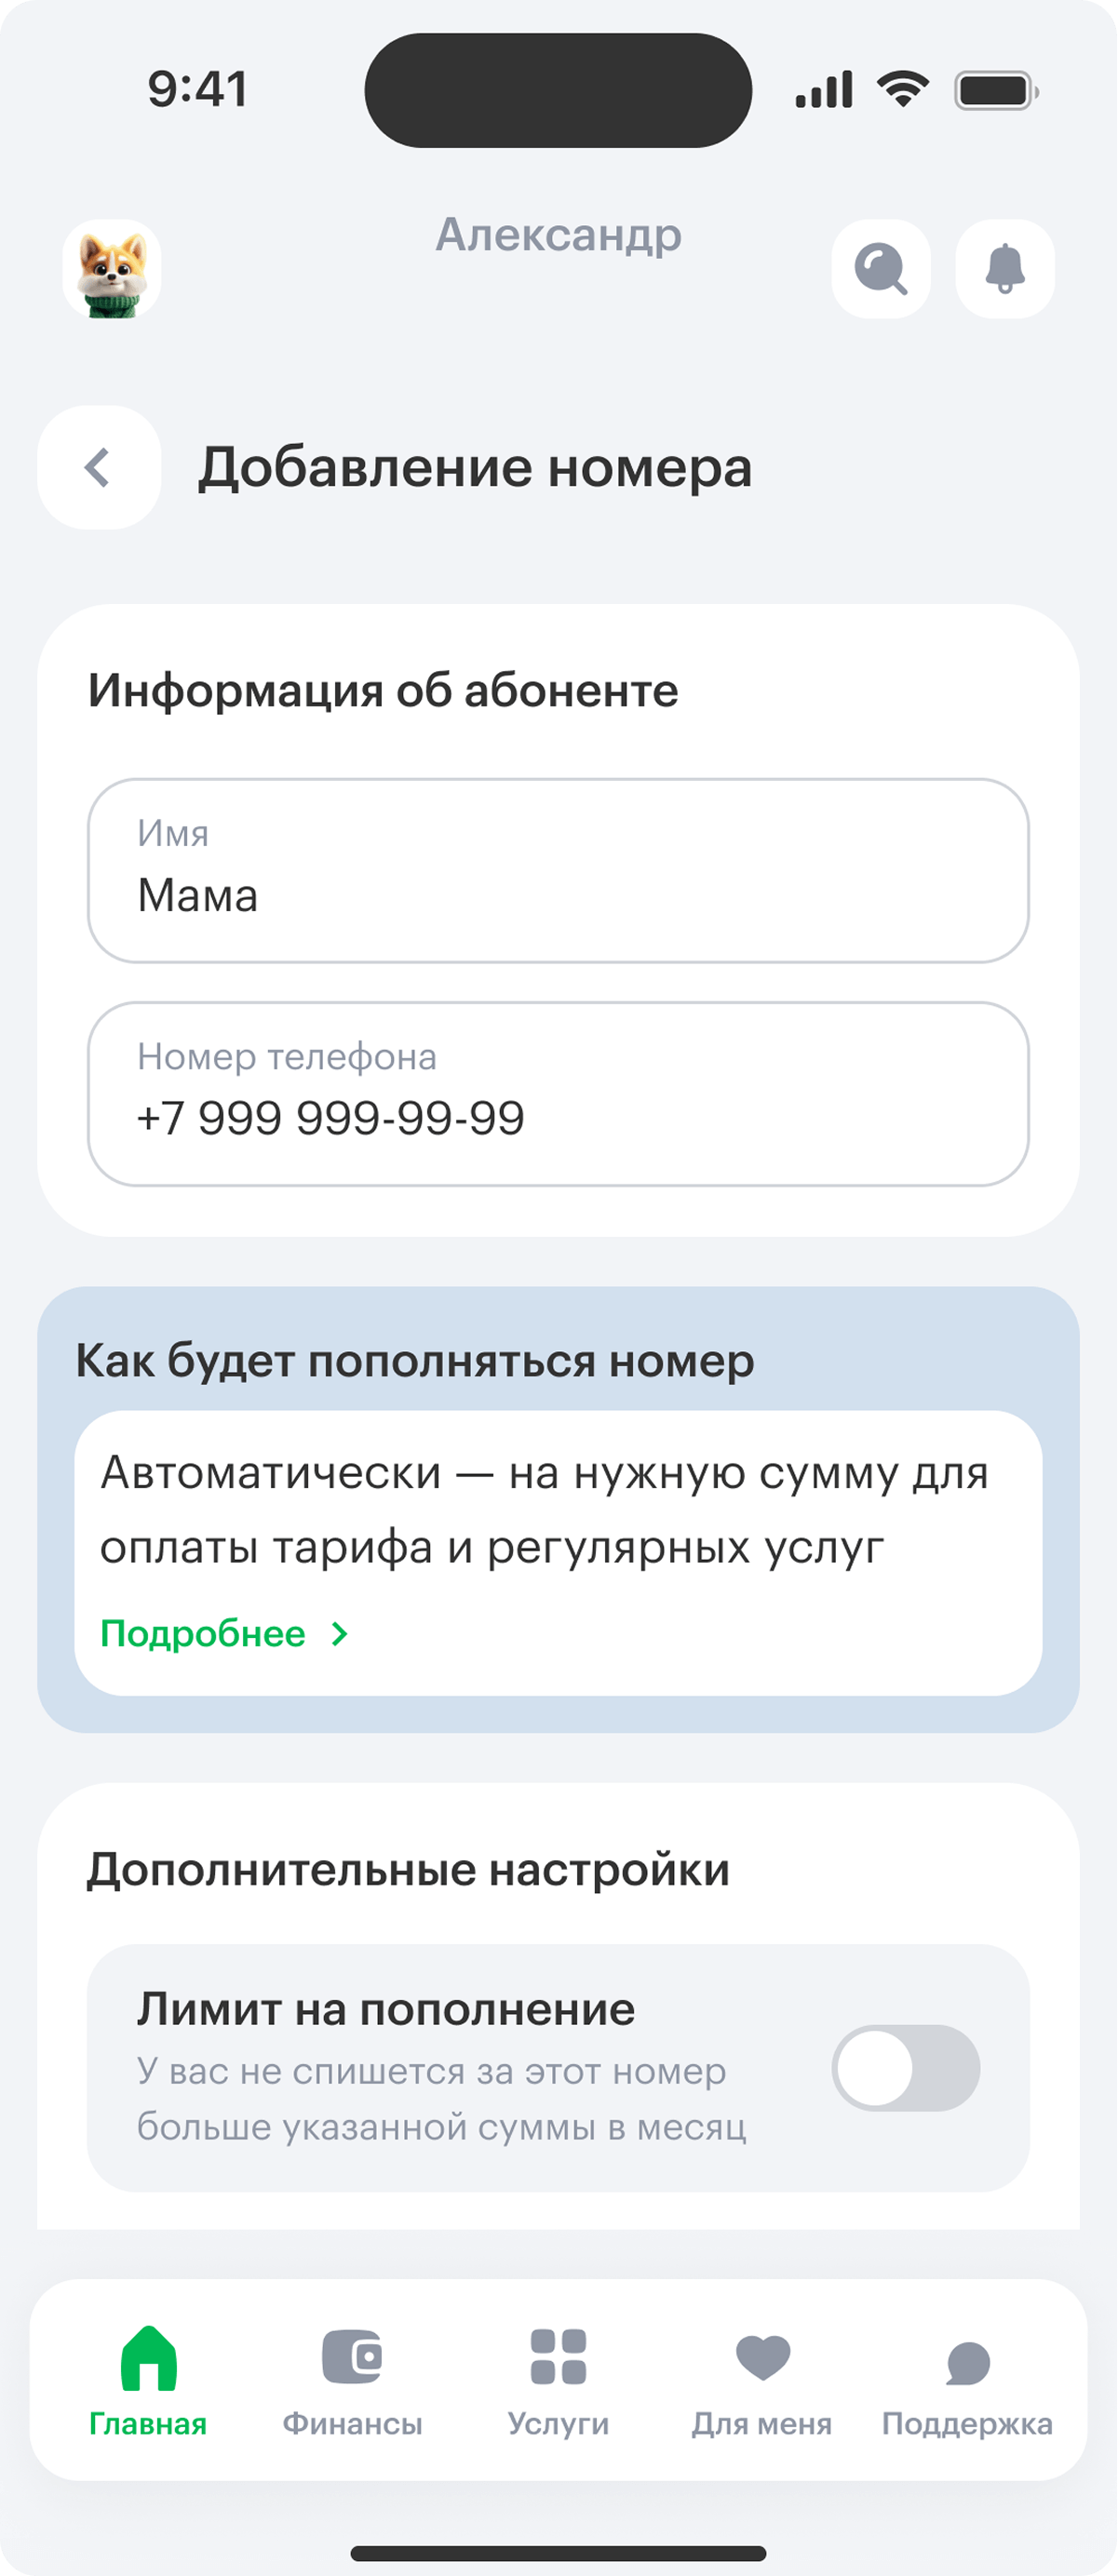Tap the Поддержка chat bubble icon

967,2362
